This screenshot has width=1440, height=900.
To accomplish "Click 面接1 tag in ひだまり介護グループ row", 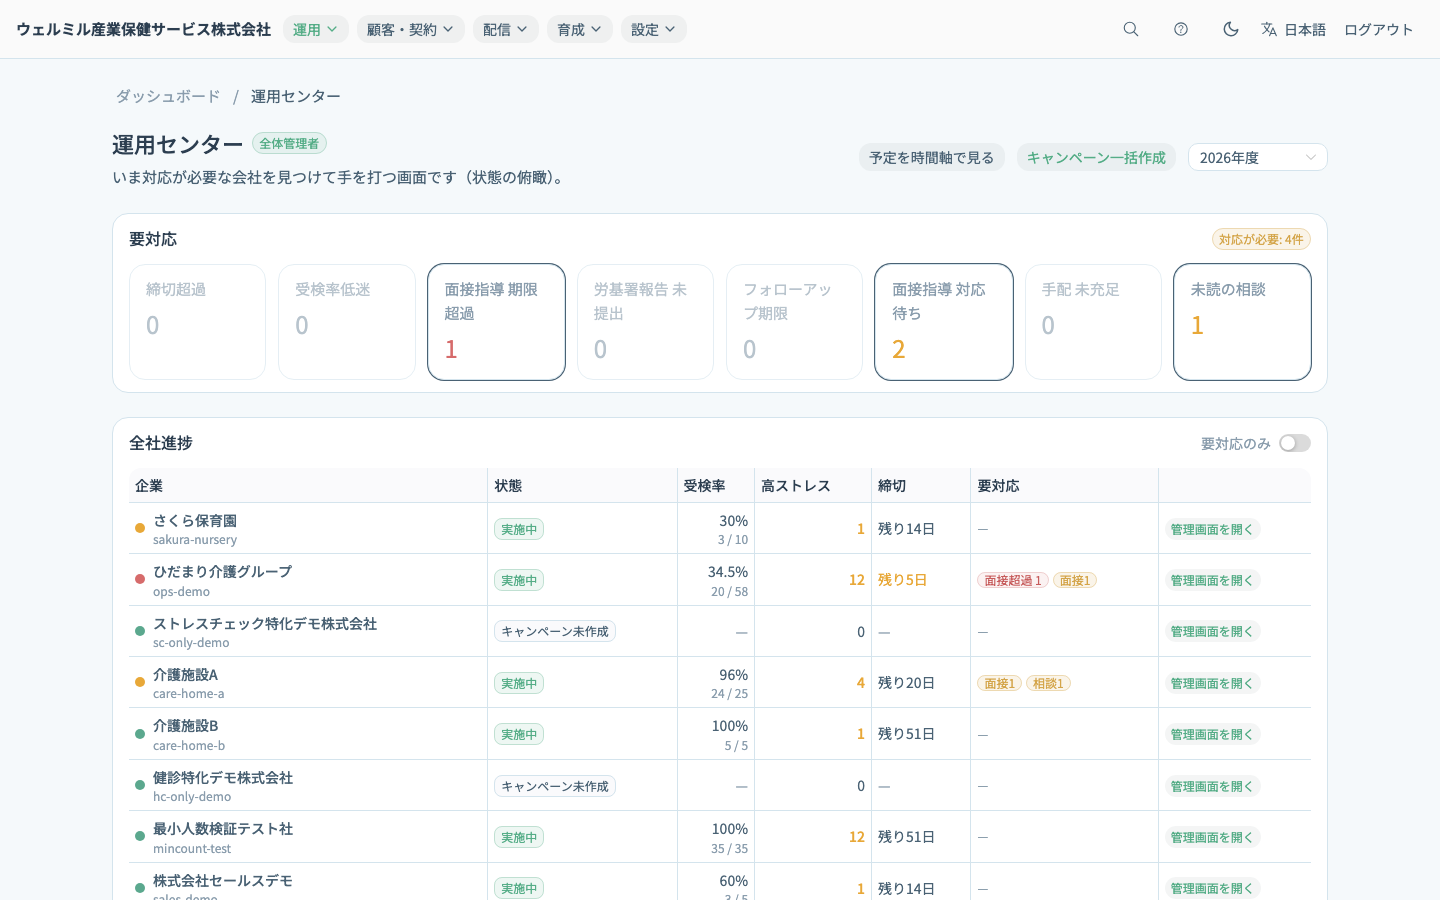I will pos(1075,580).
